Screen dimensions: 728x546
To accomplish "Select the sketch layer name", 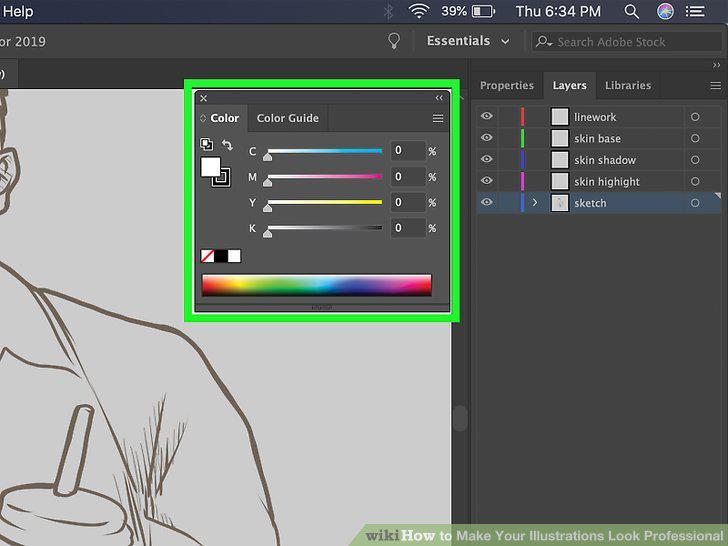I will [590, 203].
